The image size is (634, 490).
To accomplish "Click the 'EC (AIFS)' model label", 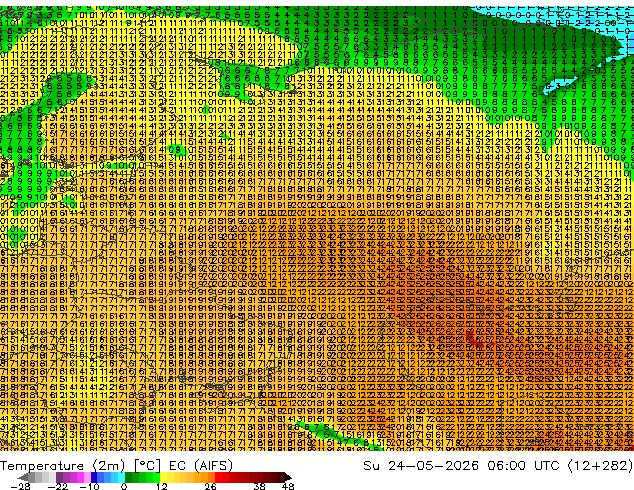I will tap(201, 466).
